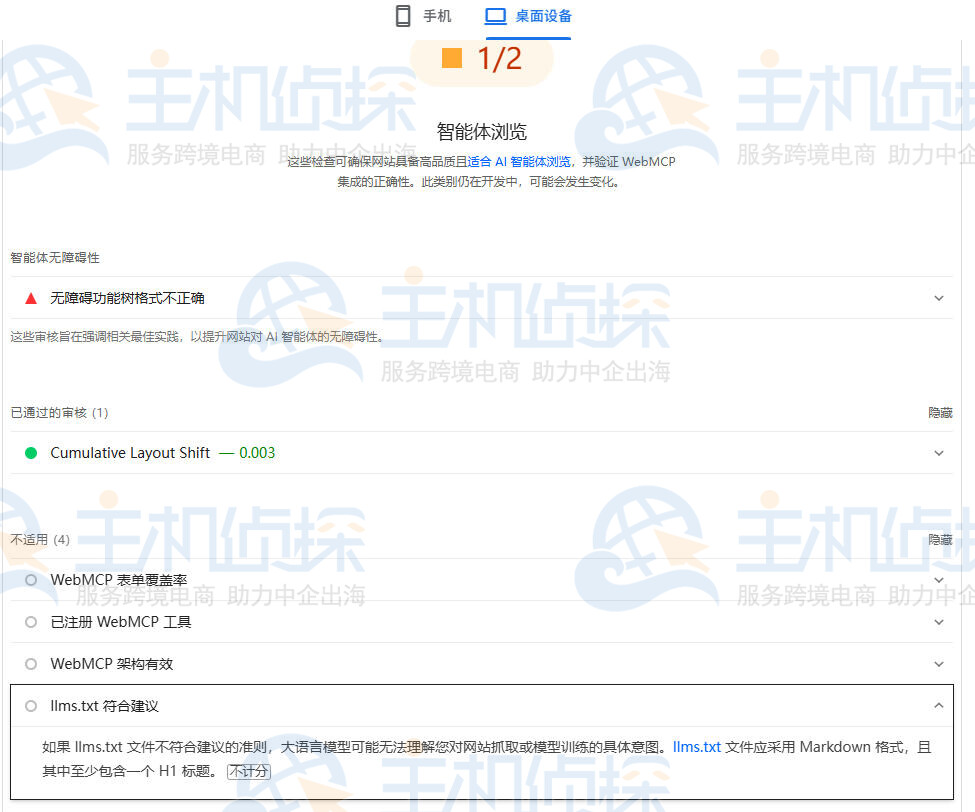975x812 pixels.
Task: Expand the WebMCP 架构有效 audit
Action: pos(939,664)
